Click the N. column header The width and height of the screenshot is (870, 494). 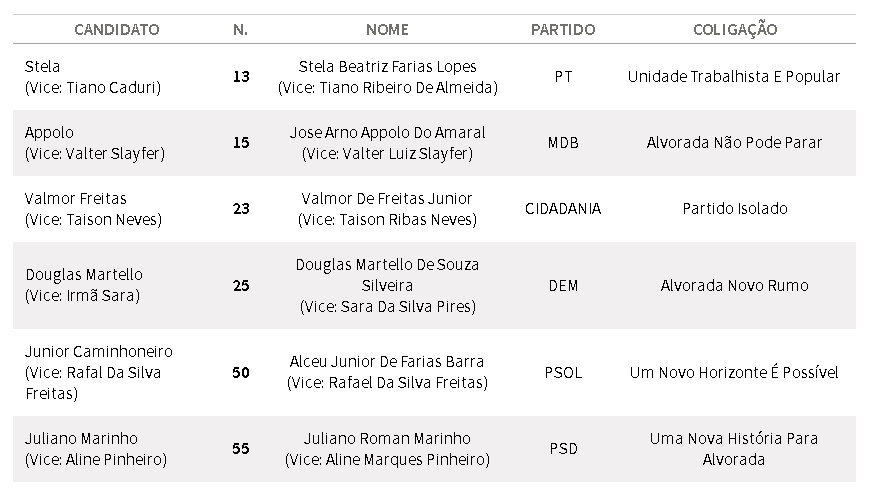coord(240,29)
